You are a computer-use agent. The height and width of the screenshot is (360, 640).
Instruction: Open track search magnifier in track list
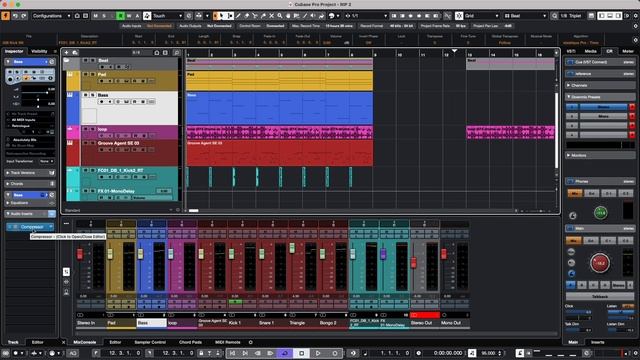click(176, 53)
